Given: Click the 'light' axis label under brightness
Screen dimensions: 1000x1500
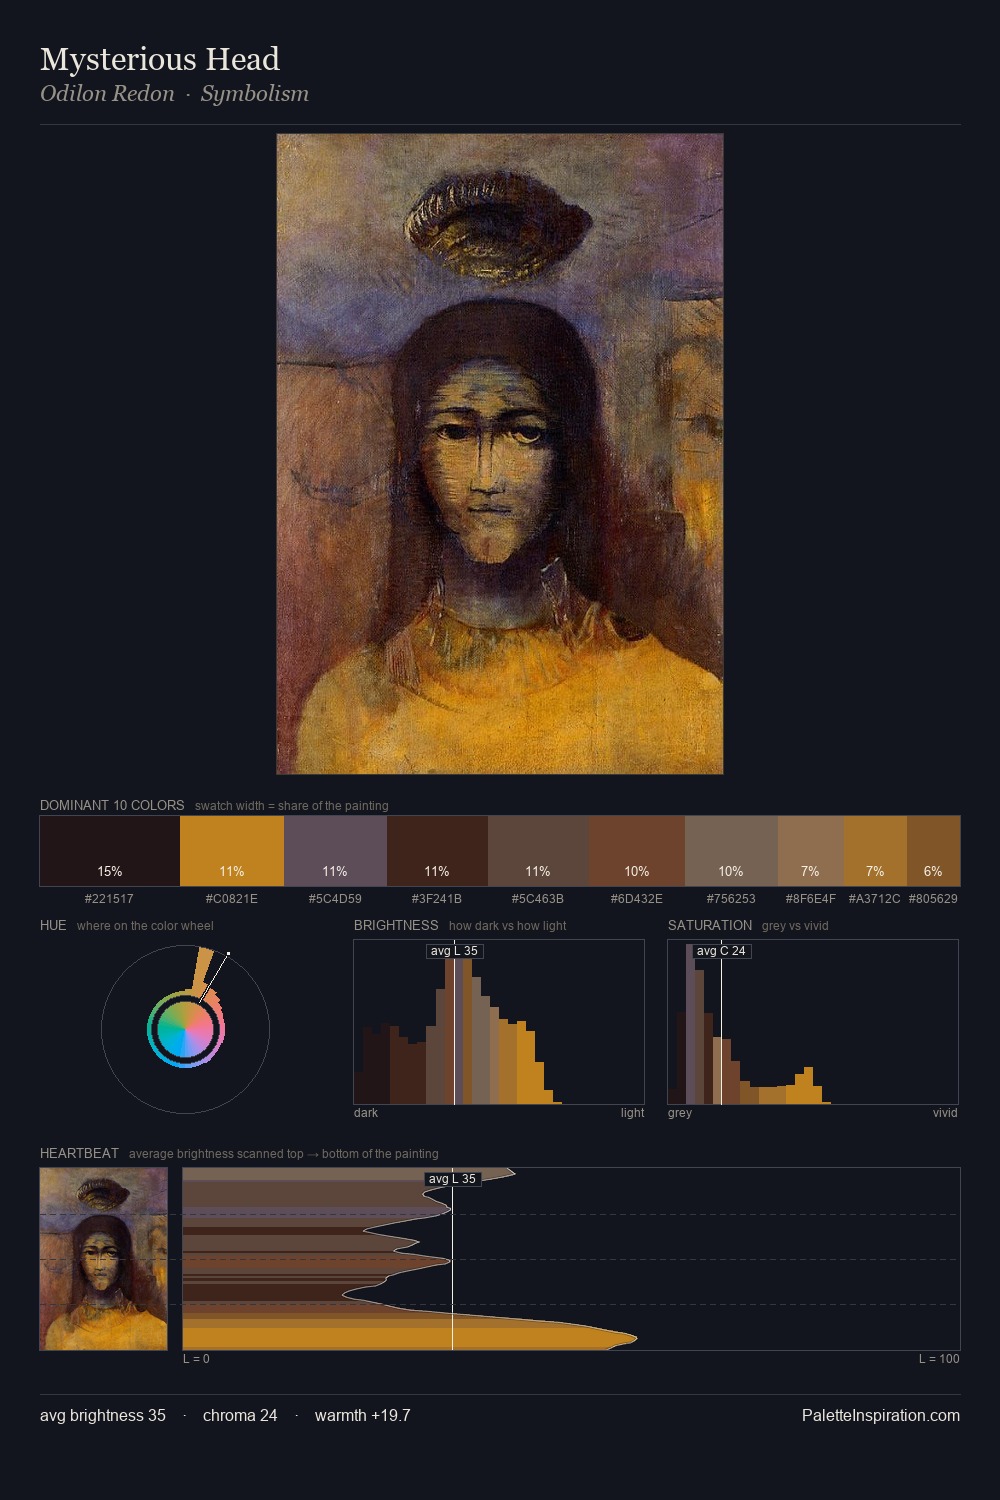Looking at the screenshot, I should (632, 1113).
